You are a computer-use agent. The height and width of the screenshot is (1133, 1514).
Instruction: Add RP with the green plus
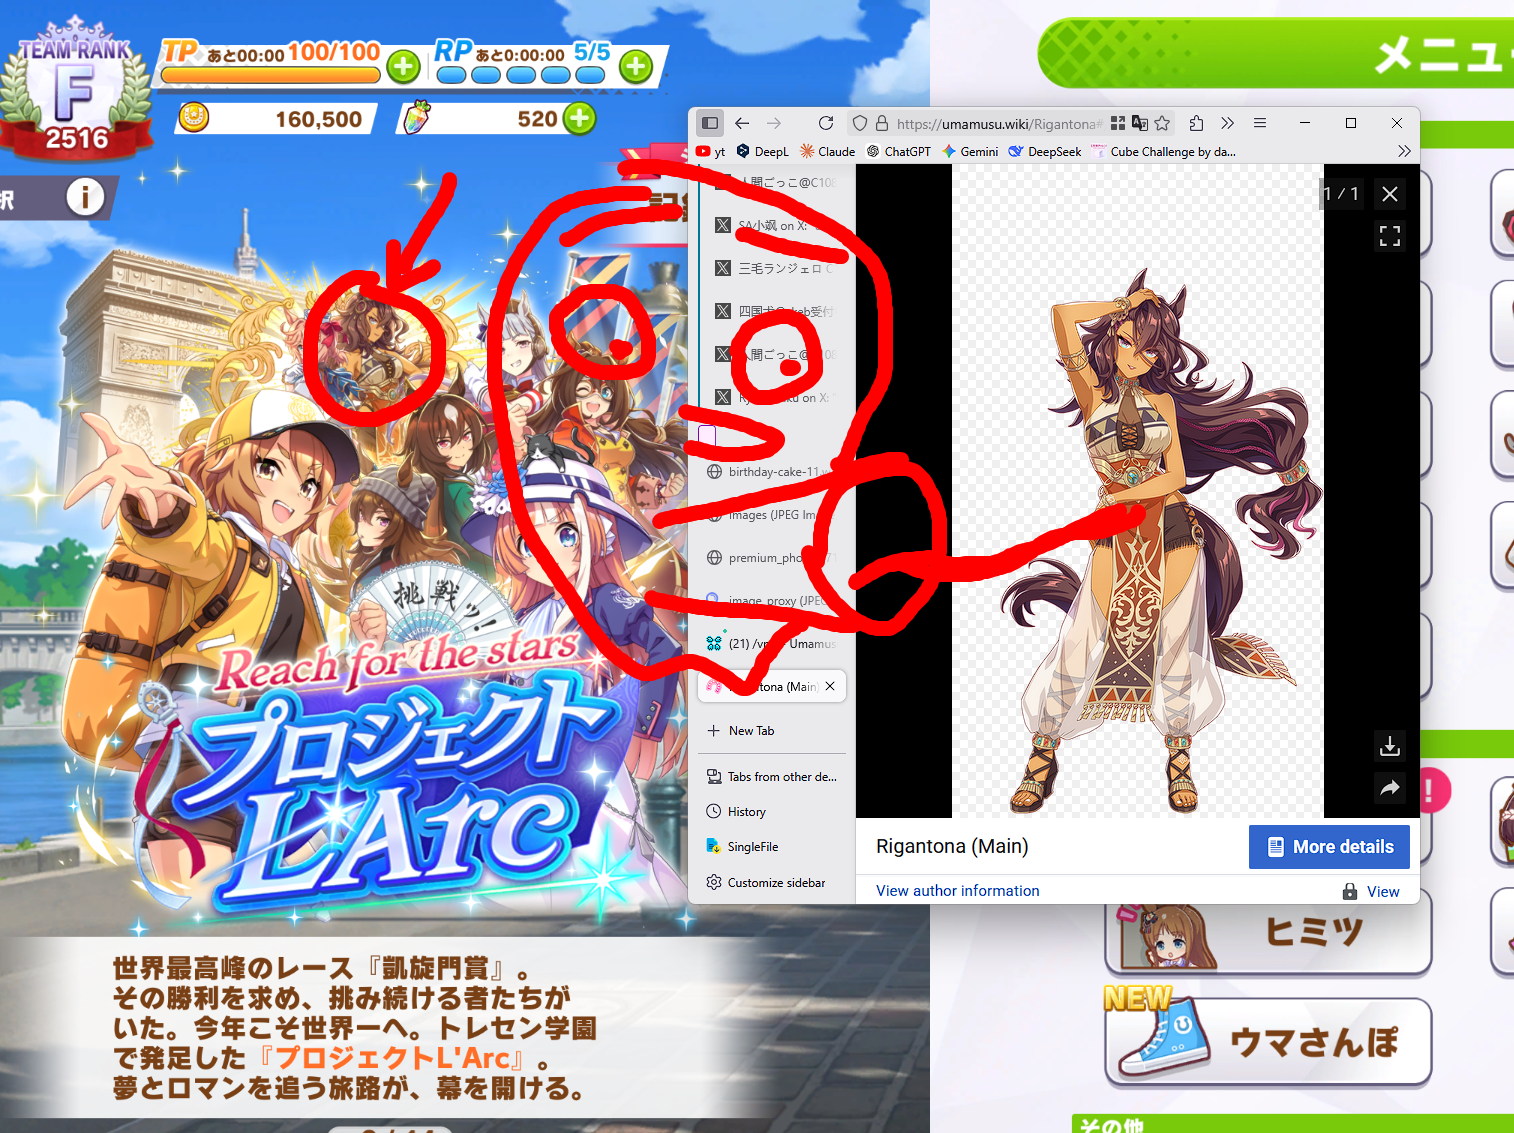(x=636, y=67)
